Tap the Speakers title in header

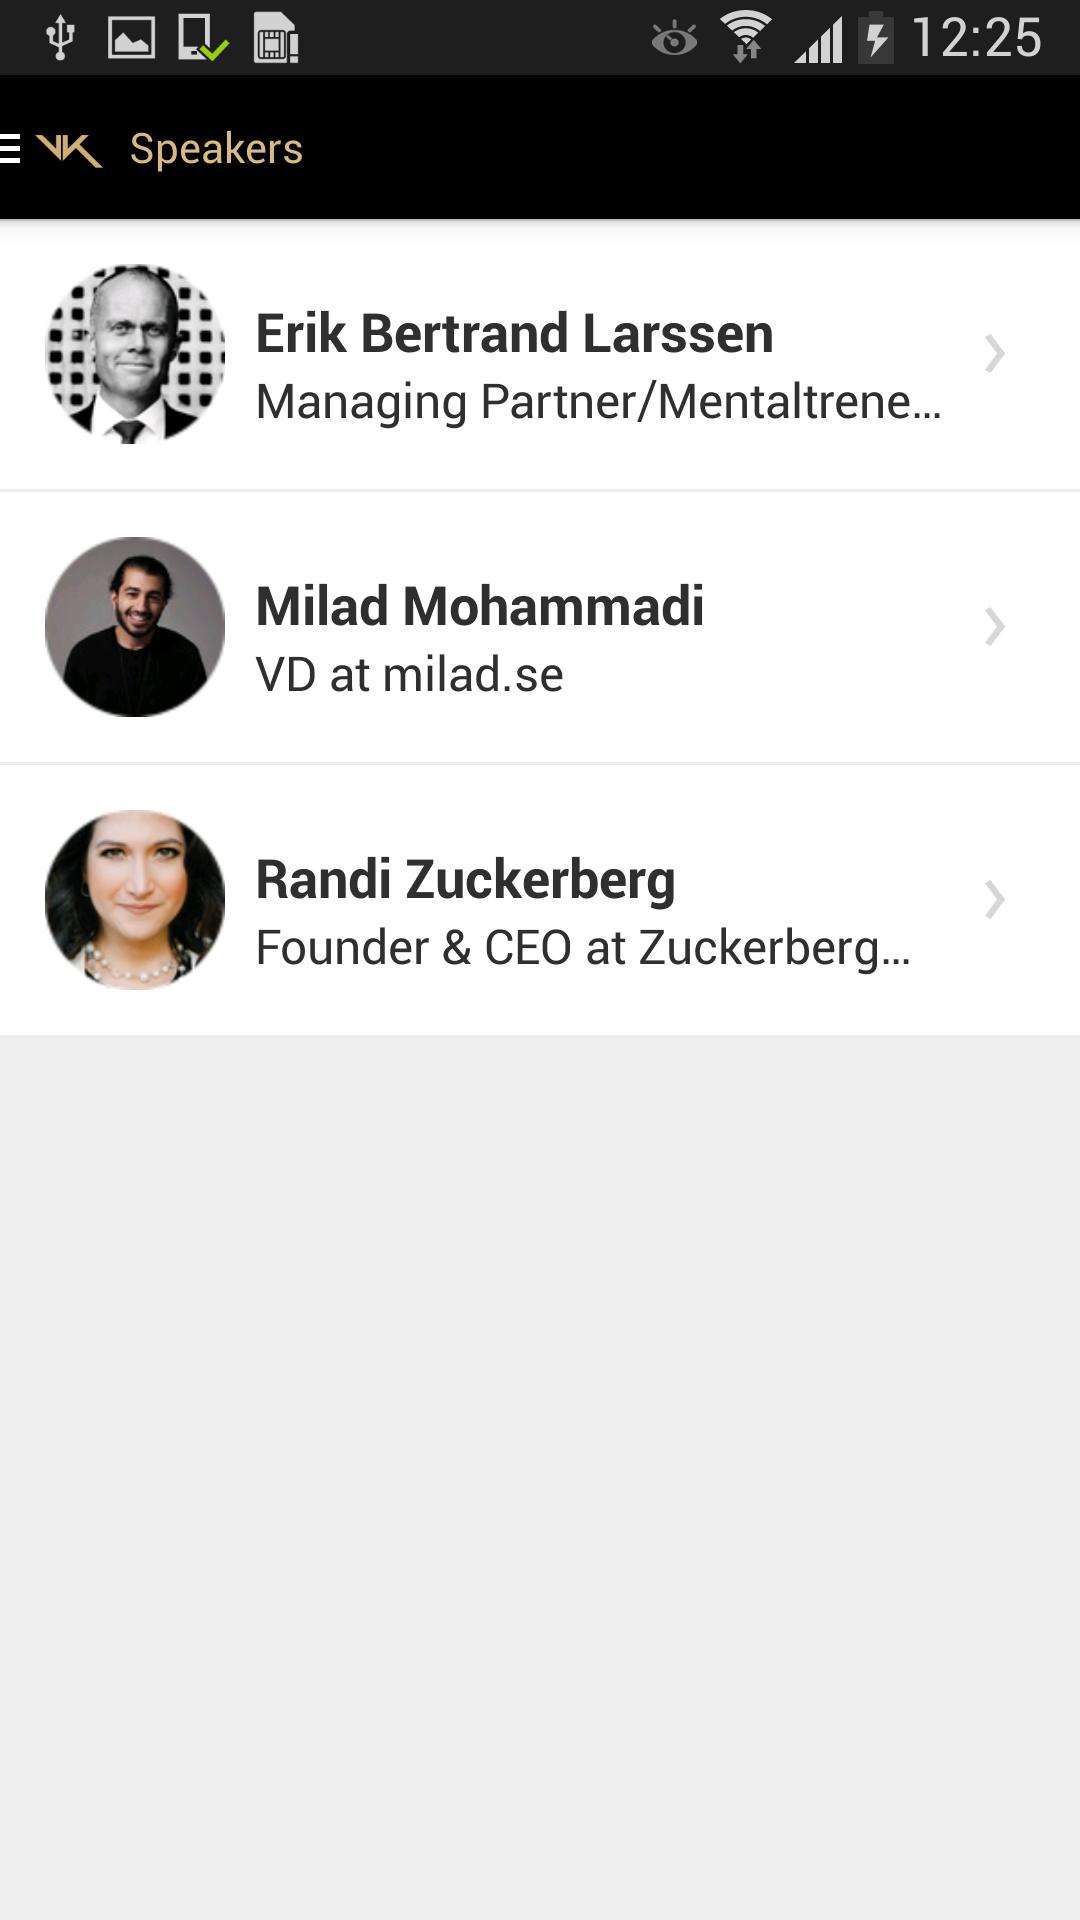click(x=216, y=149)
